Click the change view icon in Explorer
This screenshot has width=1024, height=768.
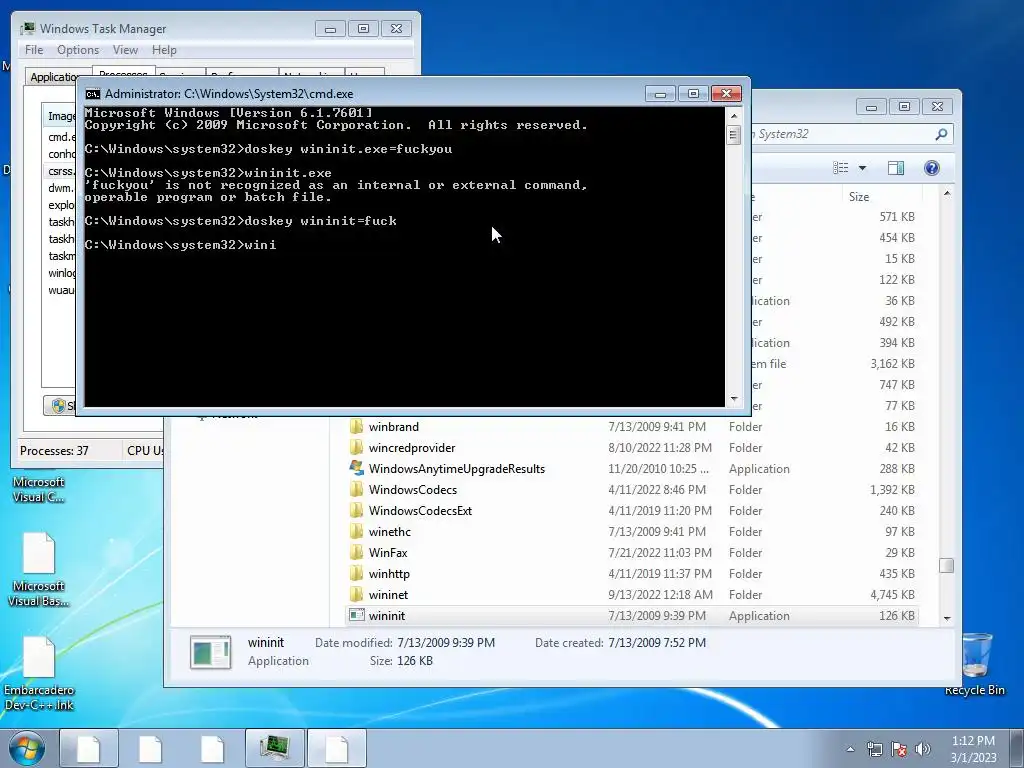(840, 168)
